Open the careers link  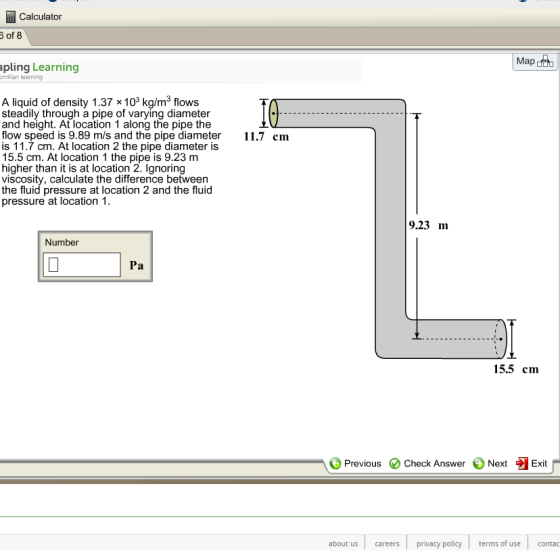387,544
